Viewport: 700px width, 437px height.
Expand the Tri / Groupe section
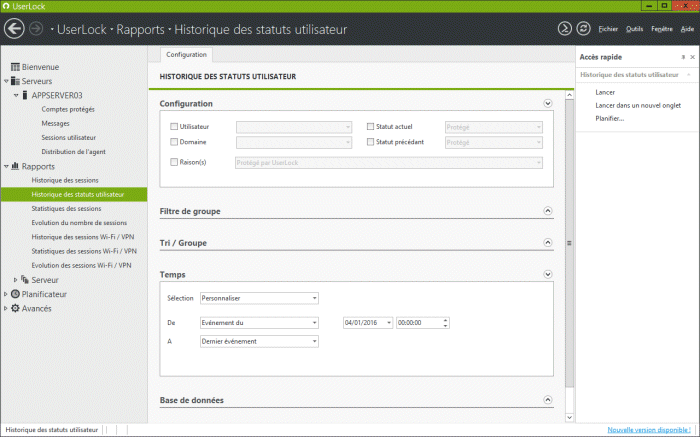point(548,242)
